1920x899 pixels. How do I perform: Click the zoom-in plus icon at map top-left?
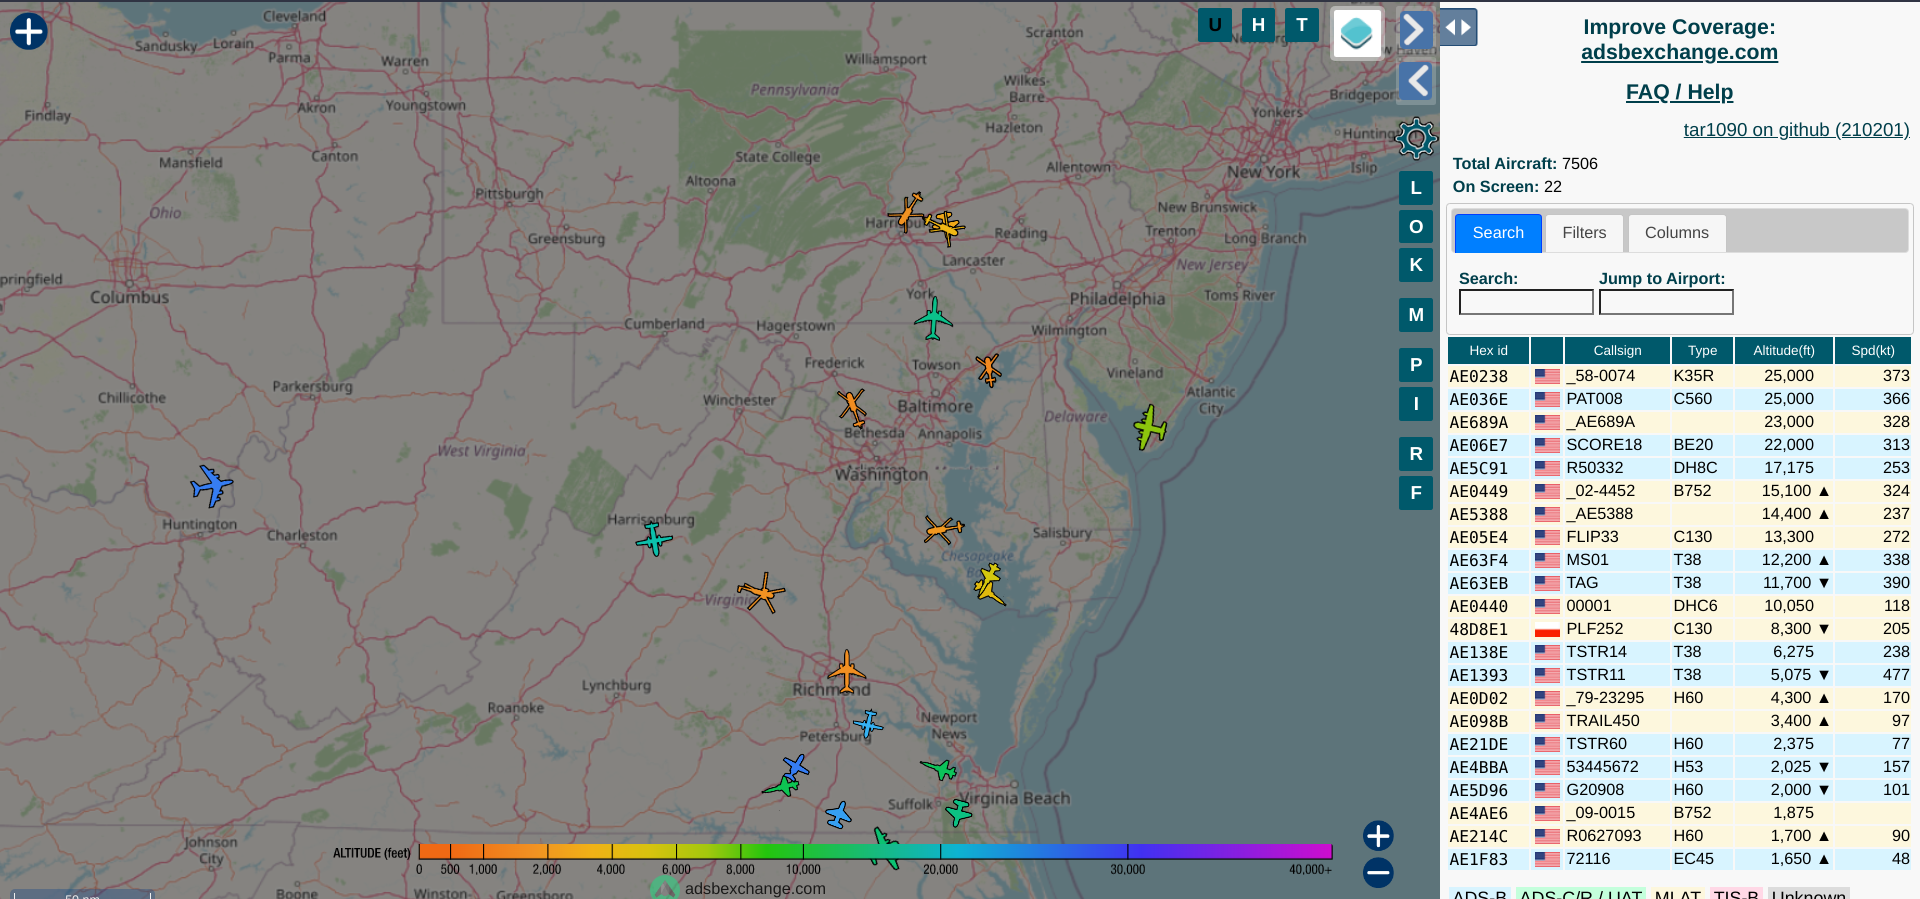point(29,31)
